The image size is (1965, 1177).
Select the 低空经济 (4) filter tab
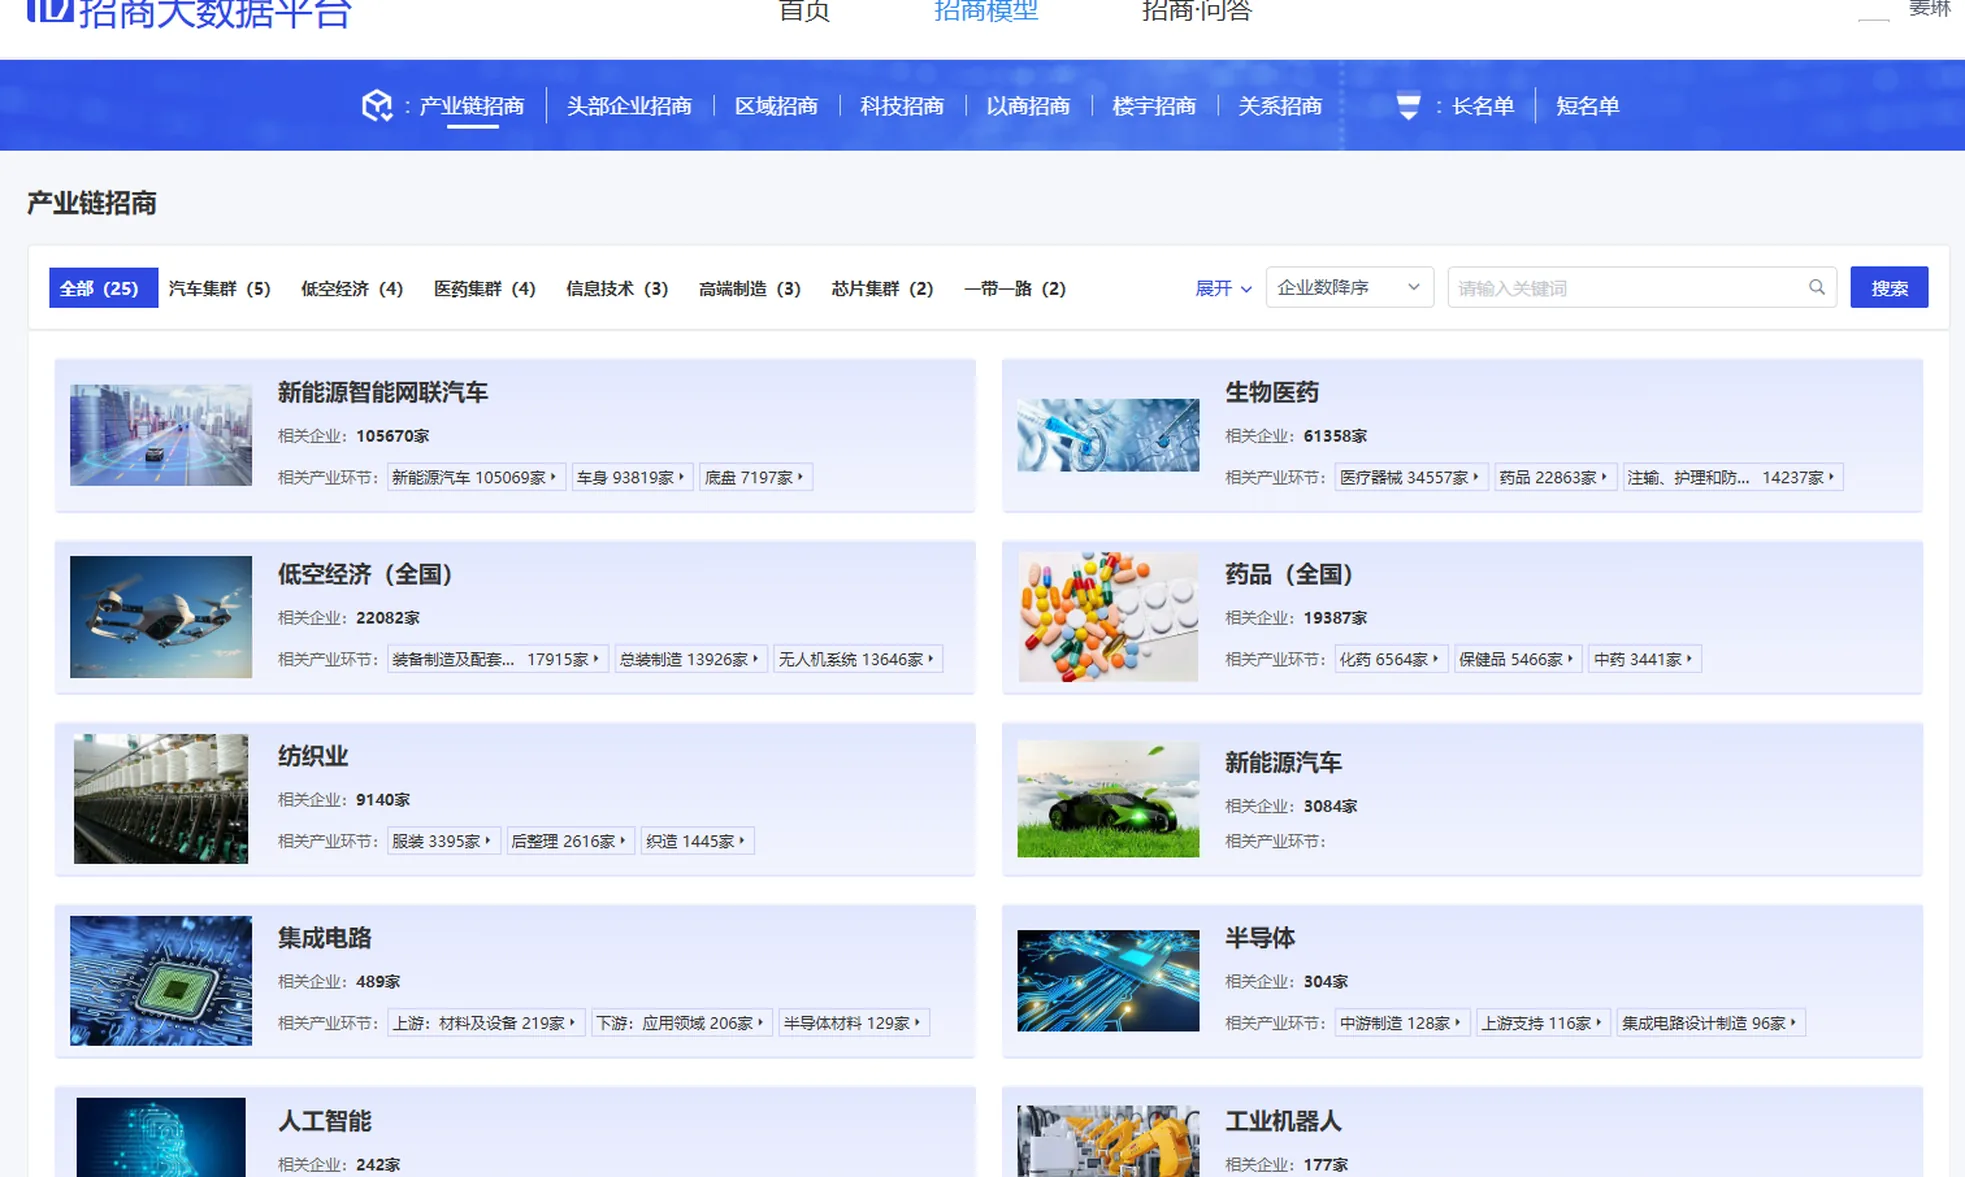coord(352,288)
